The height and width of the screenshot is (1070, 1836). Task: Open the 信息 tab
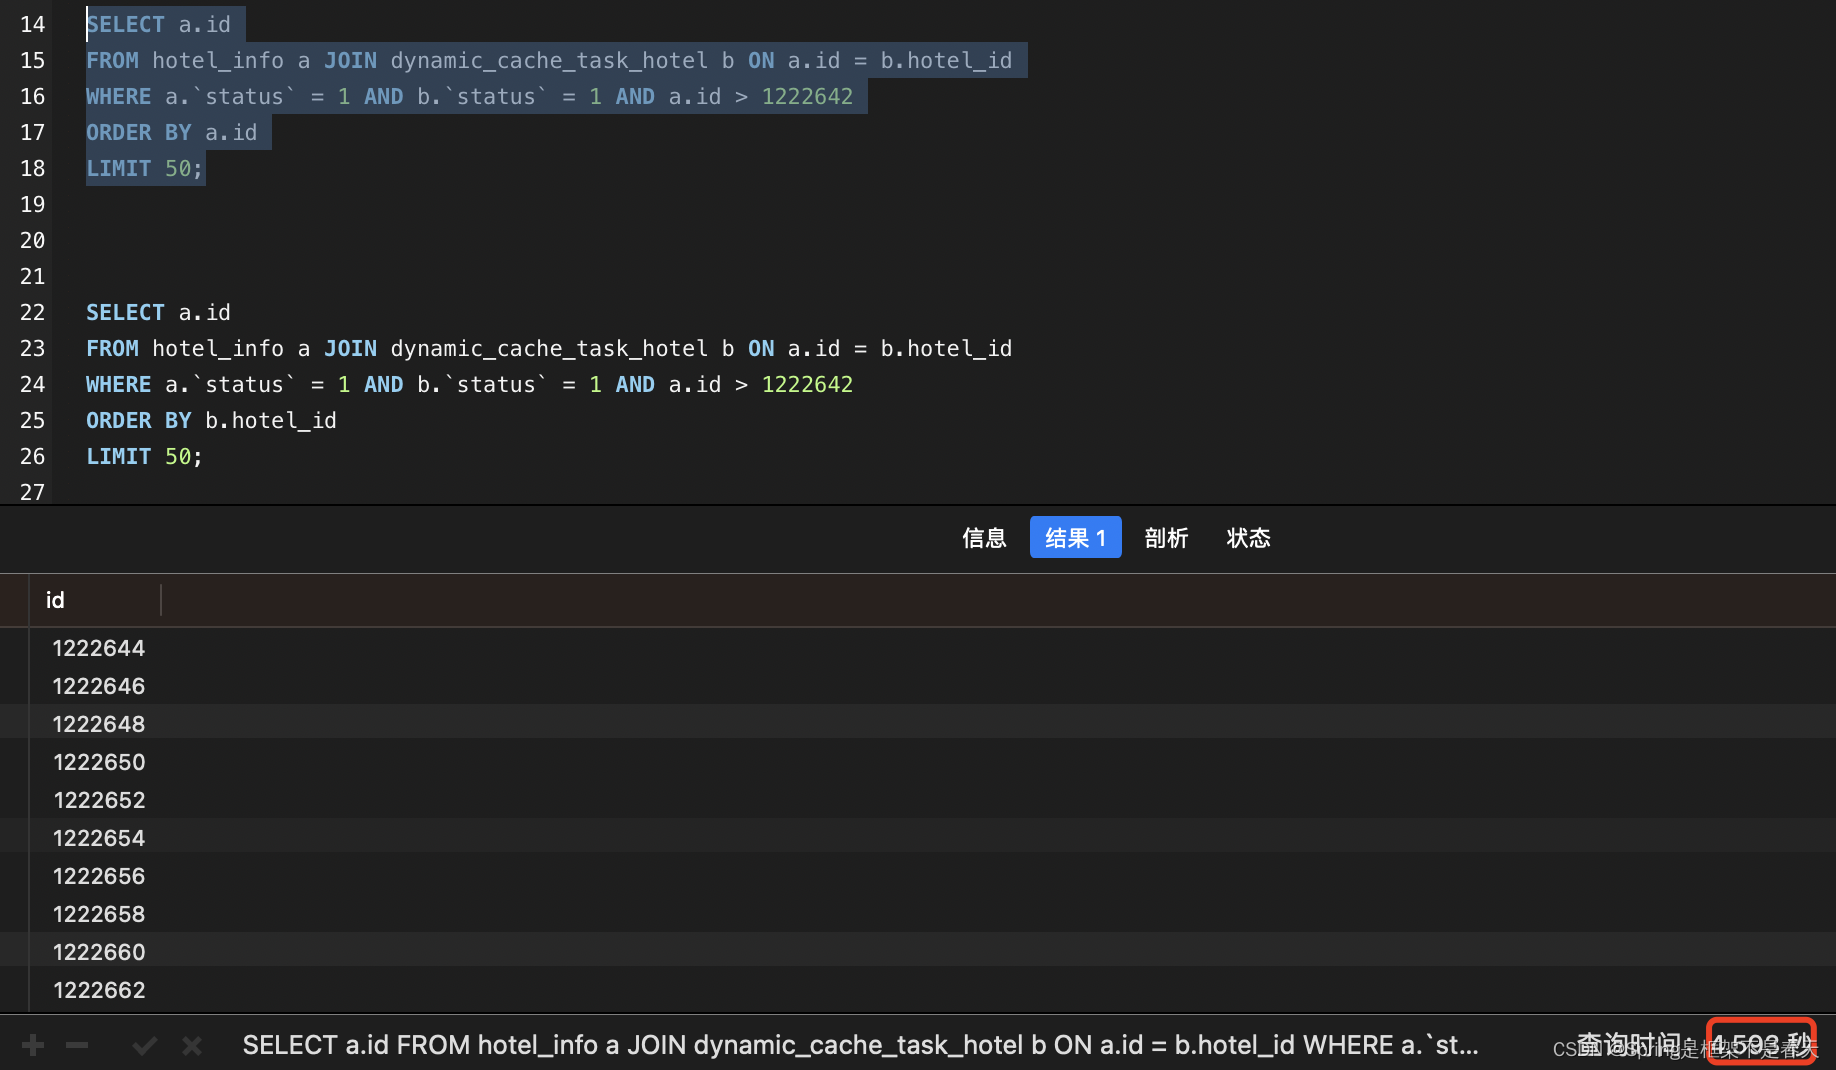click(984, 538)
